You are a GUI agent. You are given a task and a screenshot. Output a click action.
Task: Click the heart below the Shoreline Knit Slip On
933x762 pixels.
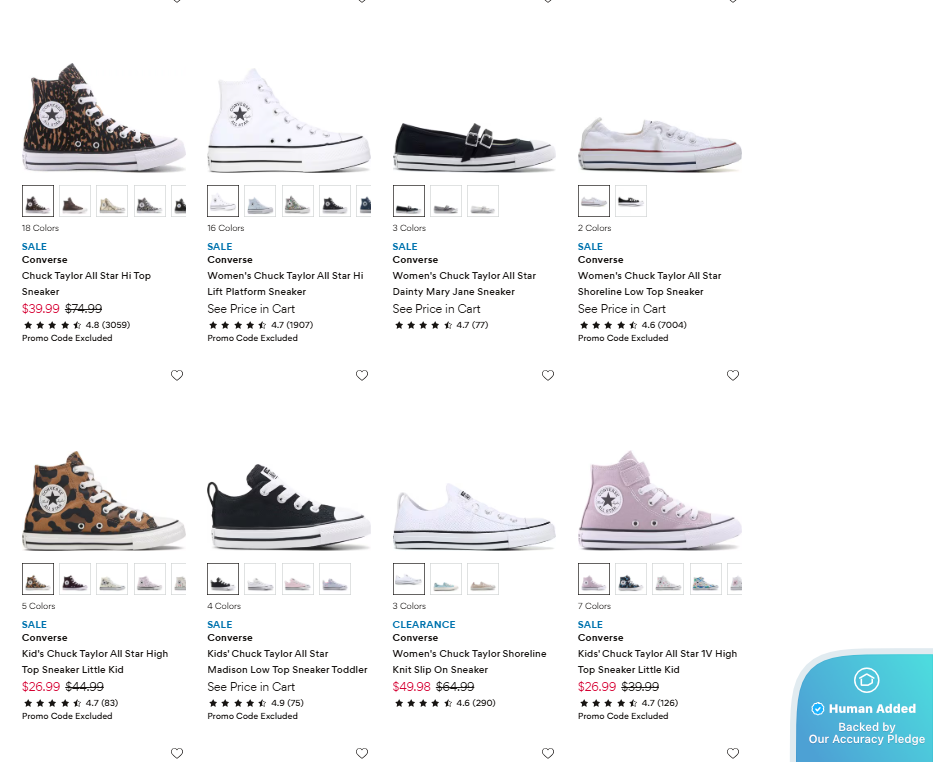click(x=548, y=753)
